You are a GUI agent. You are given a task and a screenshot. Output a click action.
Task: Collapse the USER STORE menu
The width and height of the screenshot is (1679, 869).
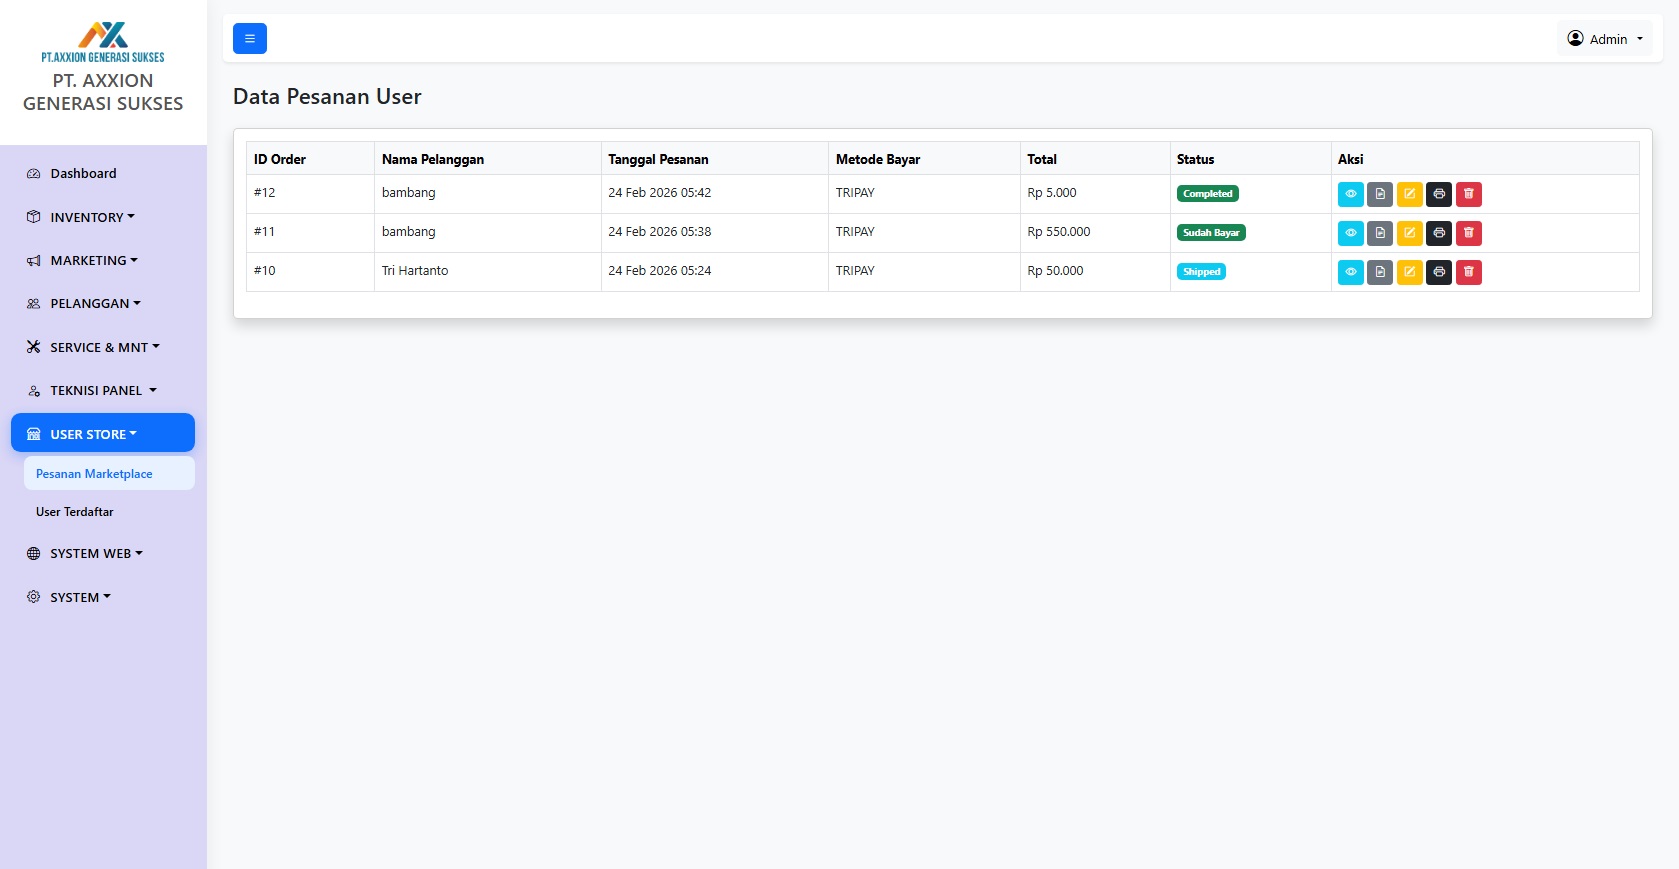[x=103, y=433]
